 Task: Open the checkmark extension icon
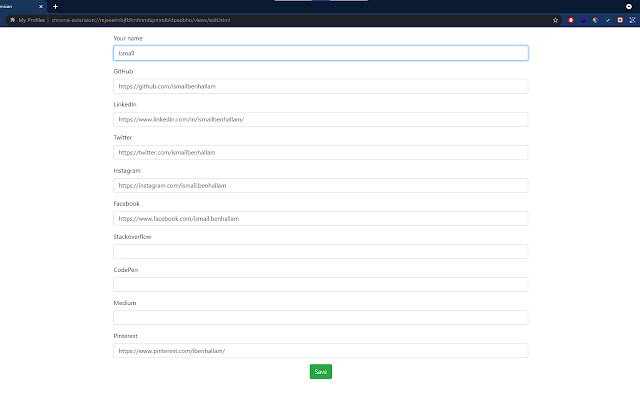point(608,20)
